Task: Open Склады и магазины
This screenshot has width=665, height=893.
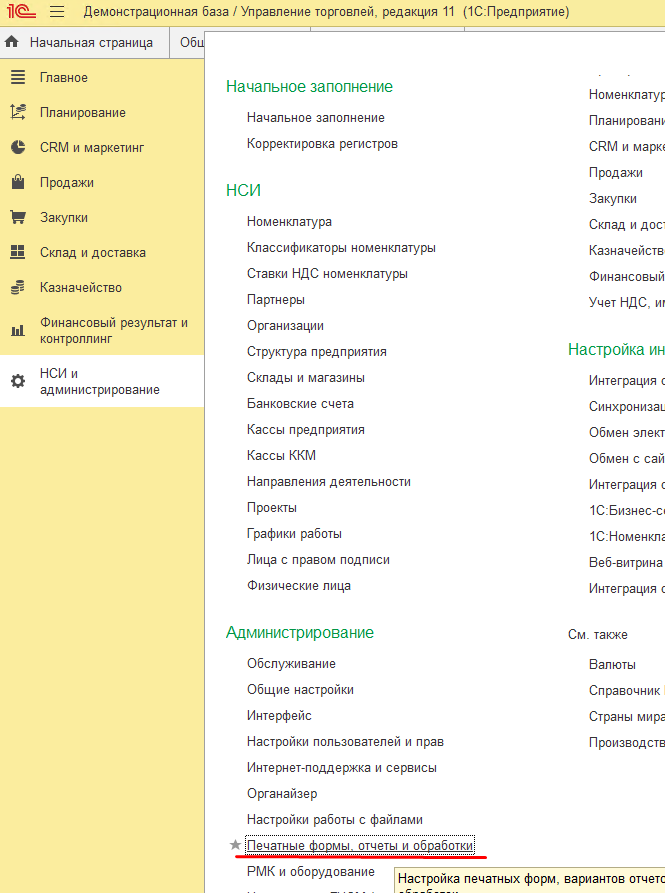Action: pyautogui.click(x=306, y=378)
